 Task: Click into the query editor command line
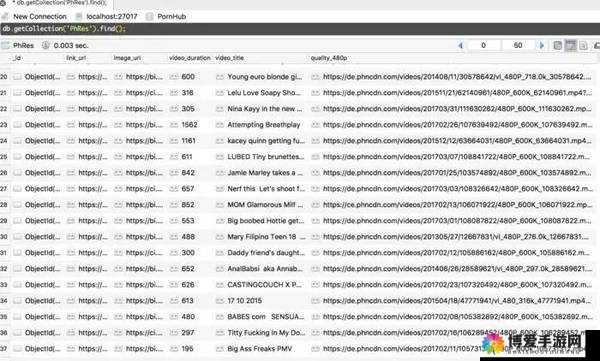(300, 29)
